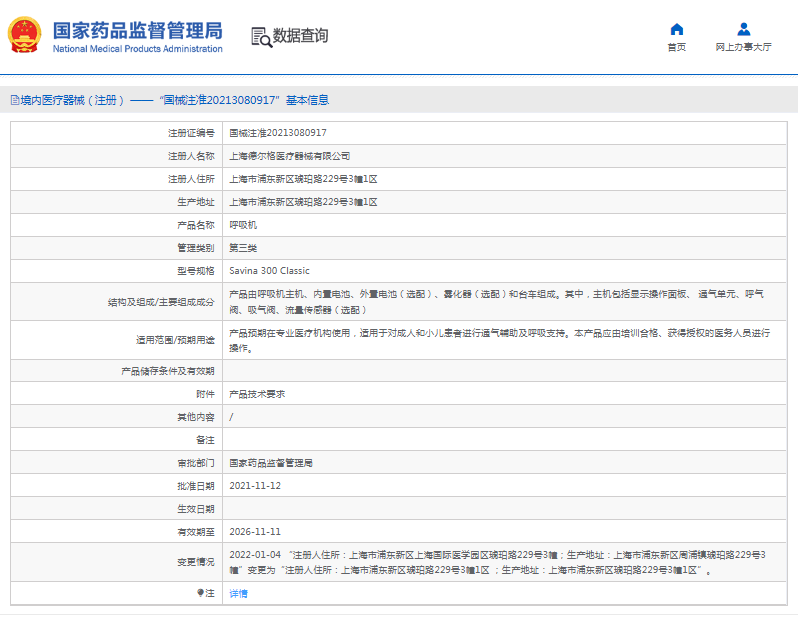The width and height of the screenshot is (798, 617).
Task: Select the 适用范围 description text
Action: click(x=499, y=340)
